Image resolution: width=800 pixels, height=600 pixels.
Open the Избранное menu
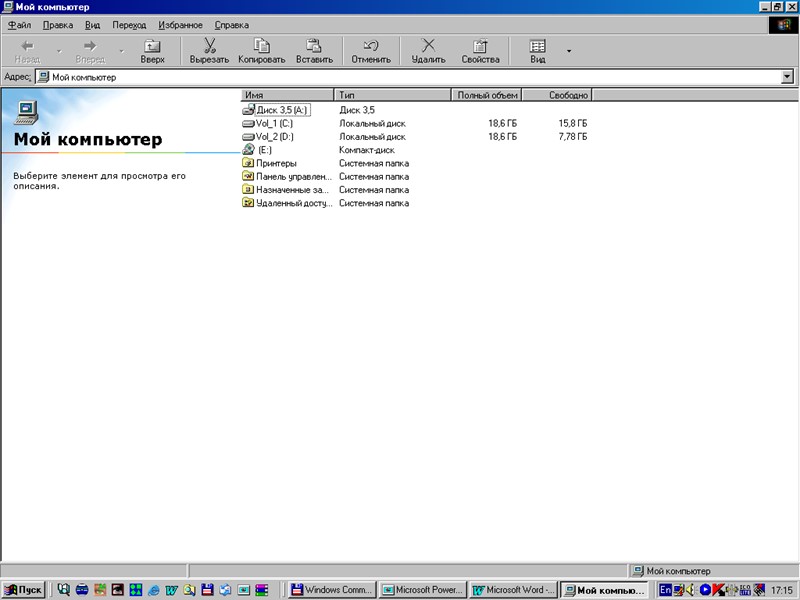coord(180,25)
